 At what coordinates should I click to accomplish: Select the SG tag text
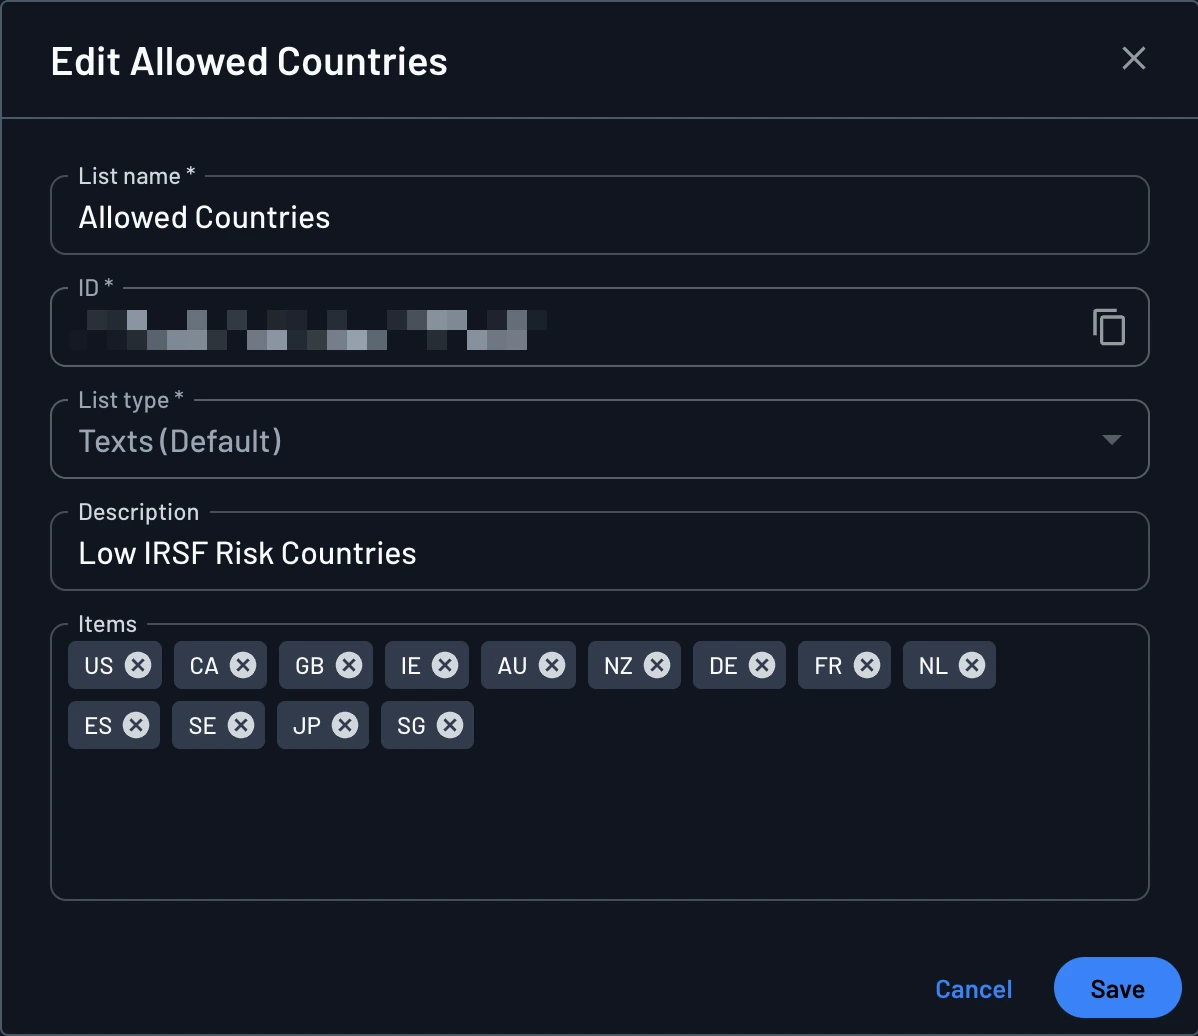(411, 725)
